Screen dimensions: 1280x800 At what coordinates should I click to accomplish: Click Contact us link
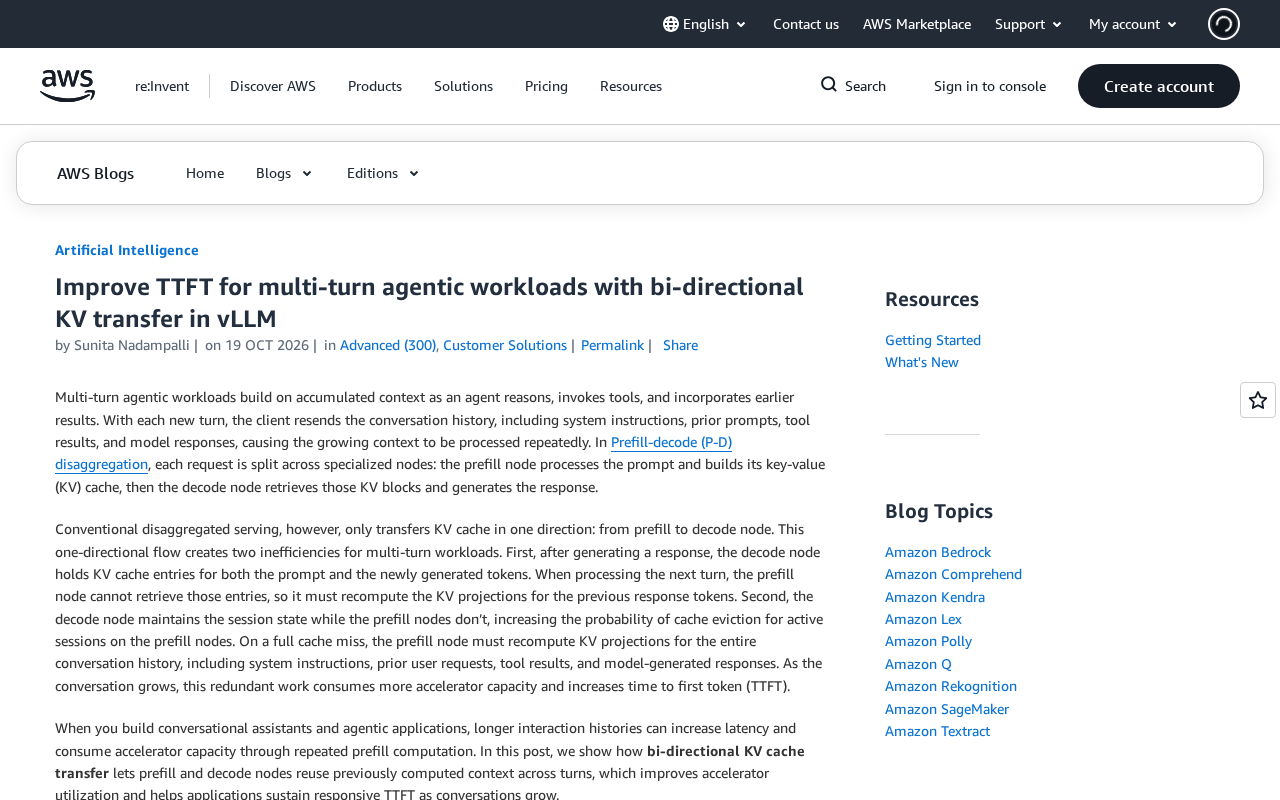(x=806, y=24)
